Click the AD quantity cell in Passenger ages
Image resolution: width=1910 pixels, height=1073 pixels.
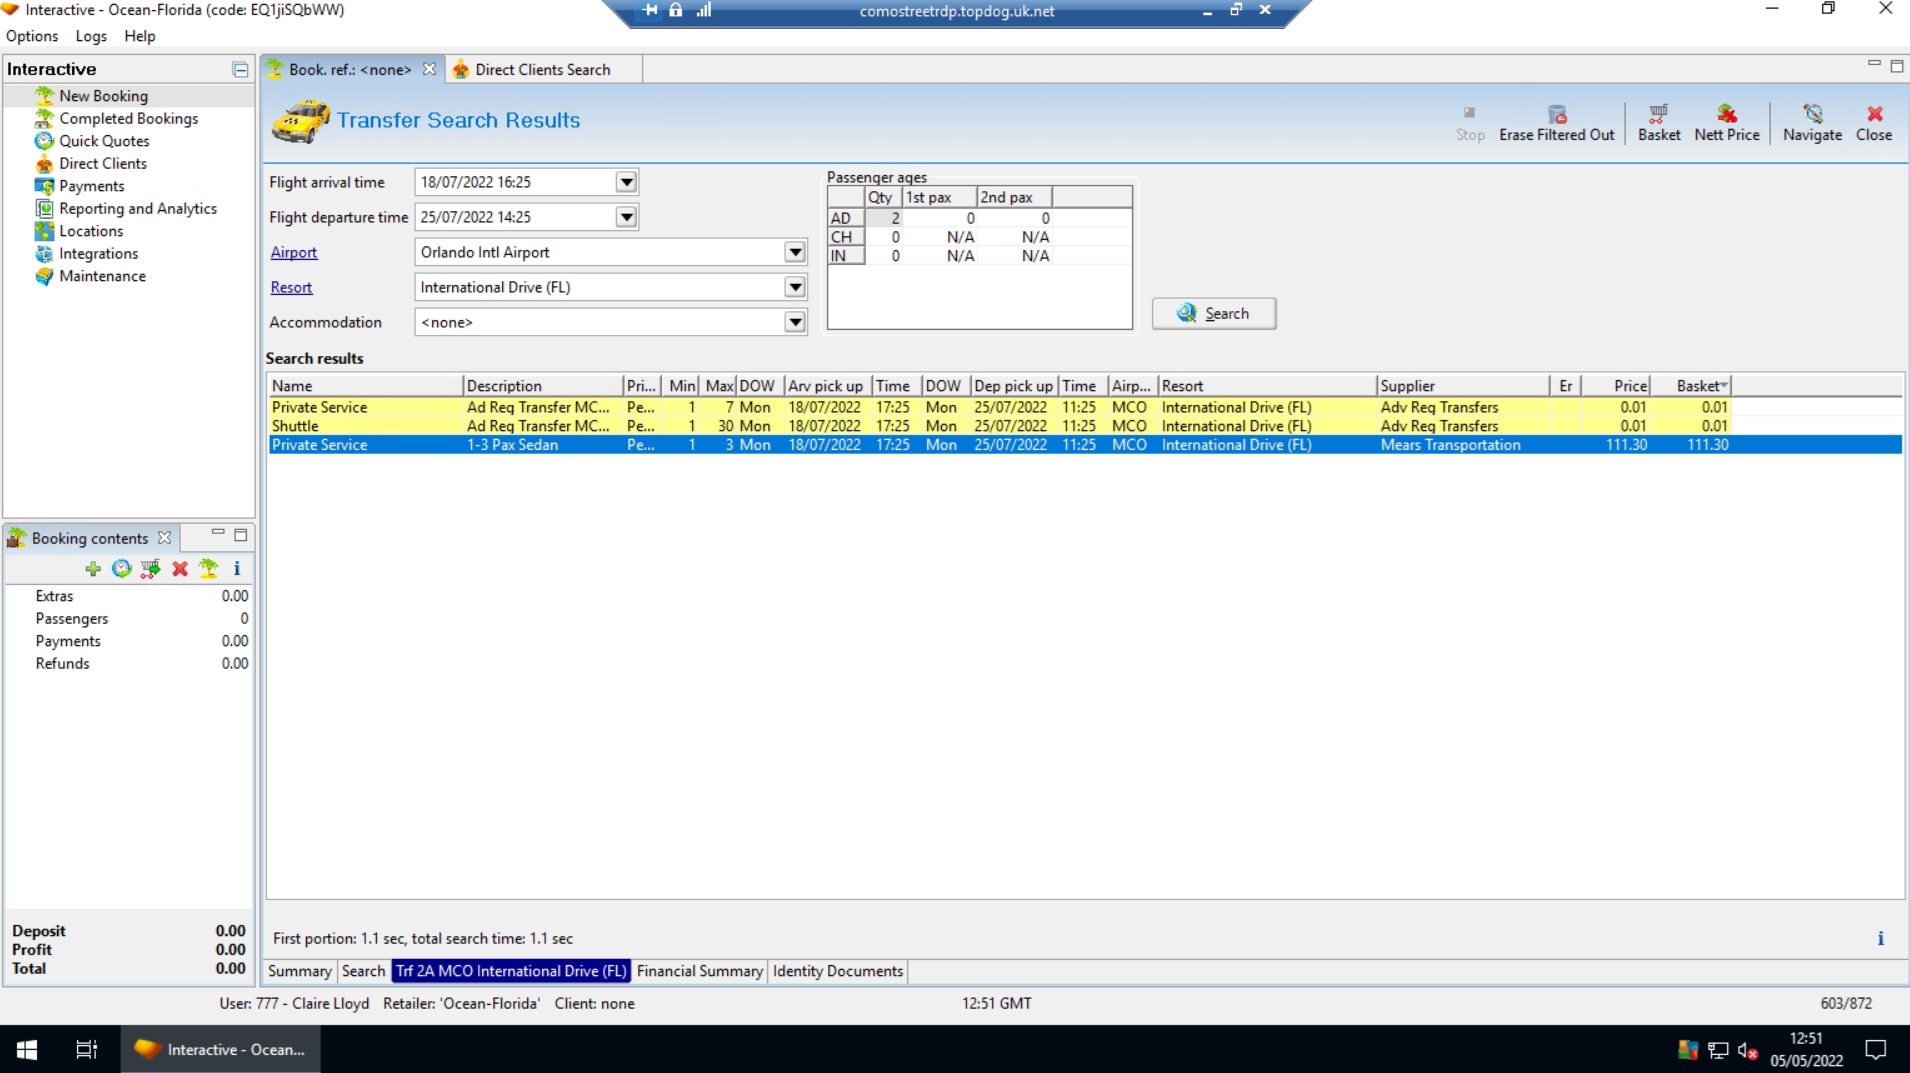pos(883,218)
